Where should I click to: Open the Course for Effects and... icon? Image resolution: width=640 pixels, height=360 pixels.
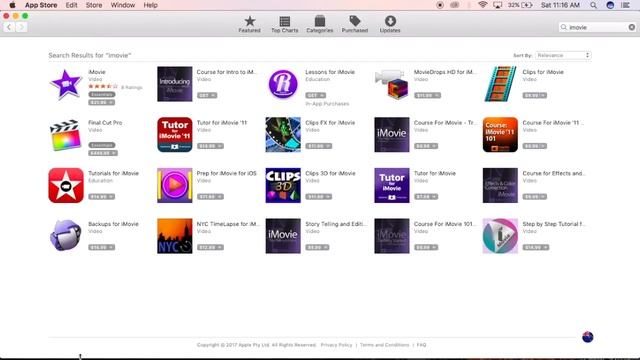coord(500,185)
